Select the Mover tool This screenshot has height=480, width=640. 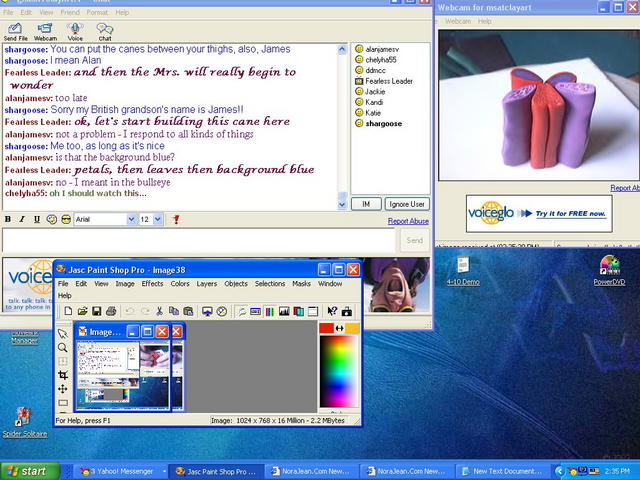tap(62, 389)
